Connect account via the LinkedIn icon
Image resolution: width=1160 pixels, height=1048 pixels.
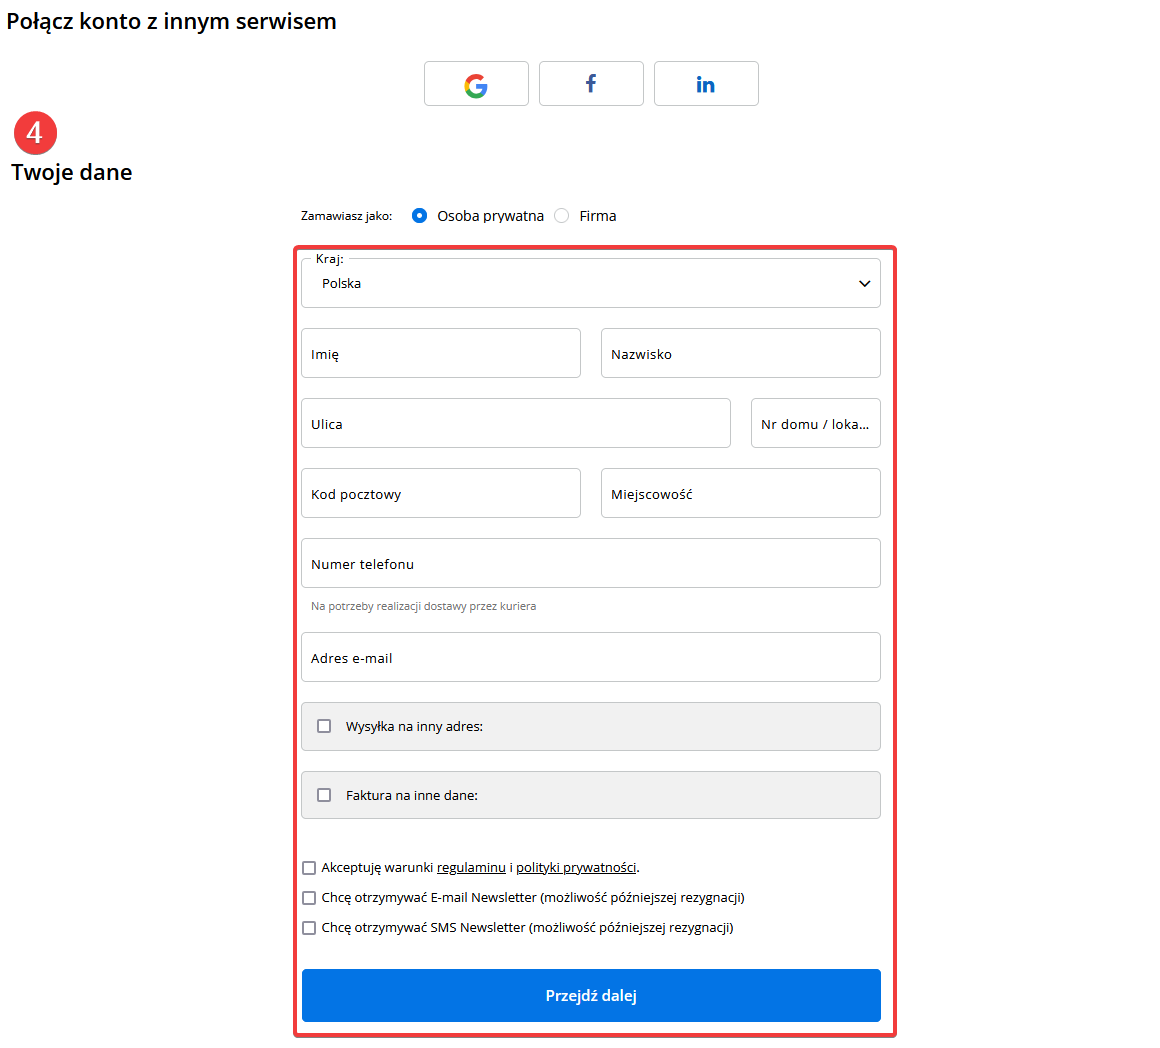click(x=706, y=84)
